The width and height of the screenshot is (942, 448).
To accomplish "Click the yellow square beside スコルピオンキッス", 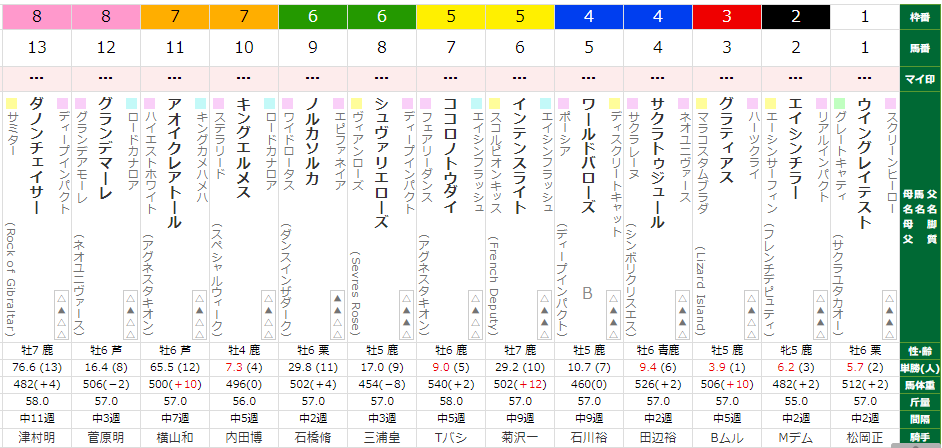I will click(494, 103).
